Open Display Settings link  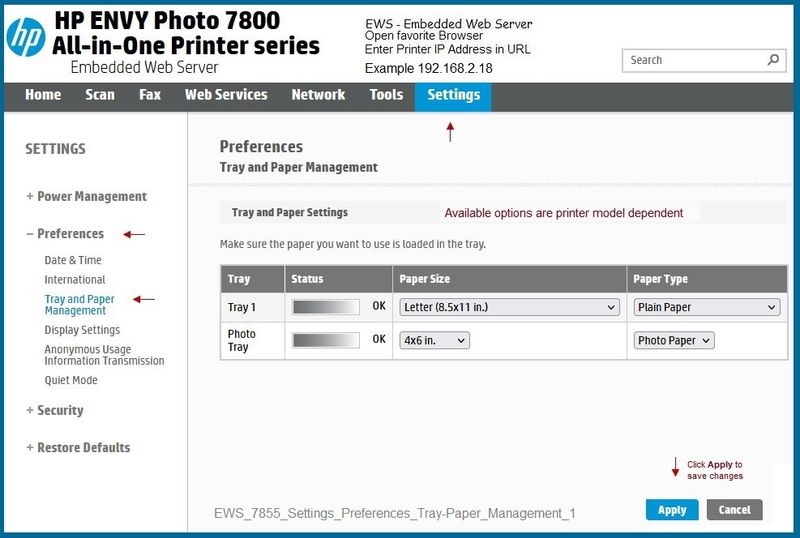[82, 330]
